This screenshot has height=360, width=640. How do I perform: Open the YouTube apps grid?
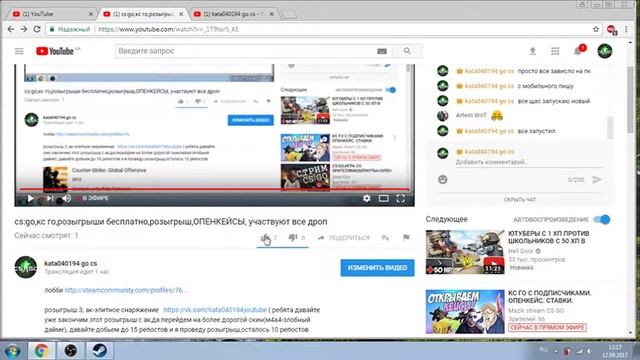click(x=555, y=51)
